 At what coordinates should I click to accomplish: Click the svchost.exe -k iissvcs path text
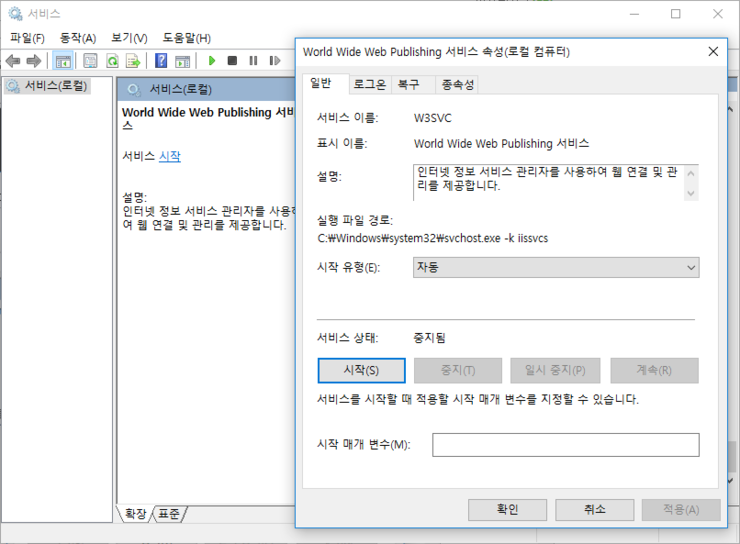[433, 238]
